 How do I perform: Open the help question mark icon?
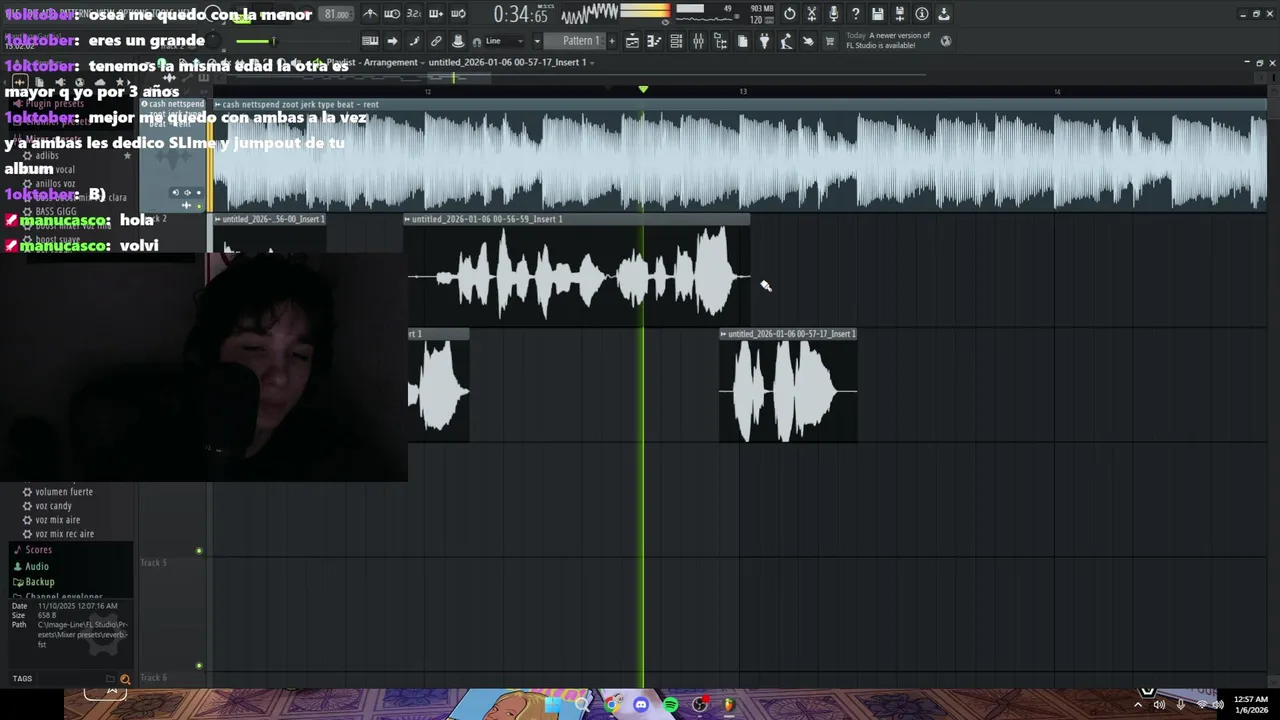coord(856,14)
